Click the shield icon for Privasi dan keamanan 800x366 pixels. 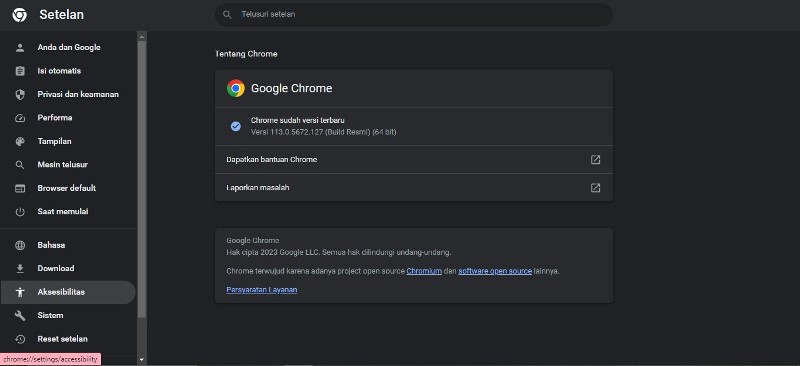coord(20,94)
